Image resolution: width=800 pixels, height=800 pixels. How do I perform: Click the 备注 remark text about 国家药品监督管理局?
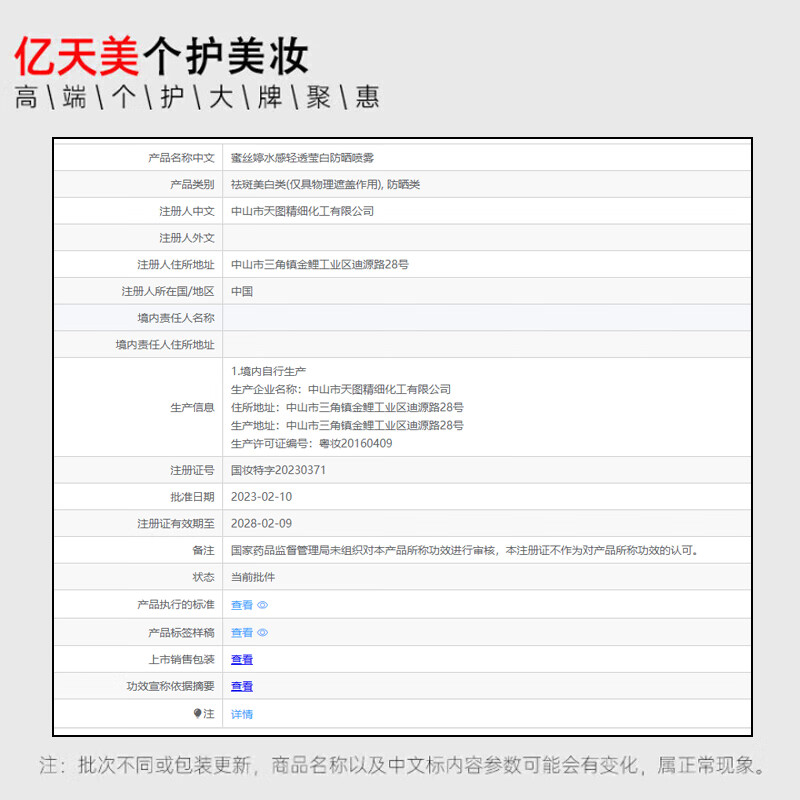464,551
